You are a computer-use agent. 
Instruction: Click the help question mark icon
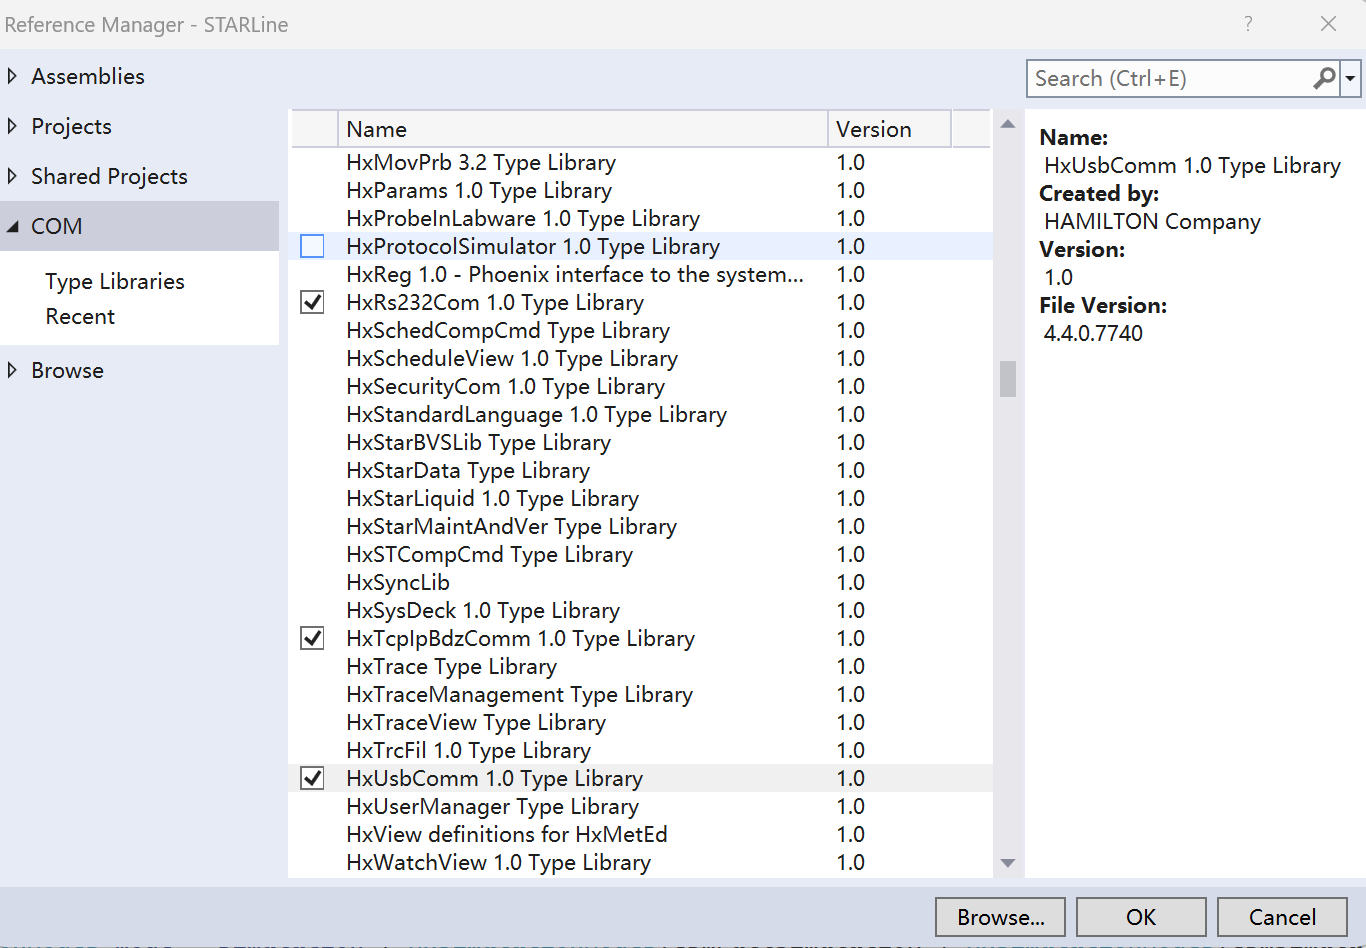pos(1248,24)
